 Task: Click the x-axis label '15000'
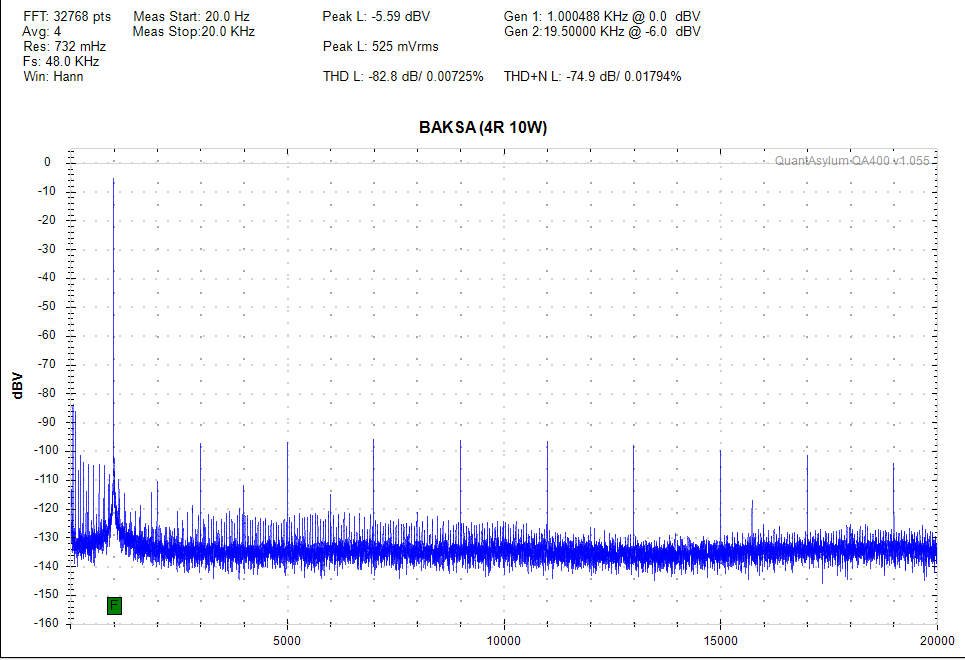720,640
